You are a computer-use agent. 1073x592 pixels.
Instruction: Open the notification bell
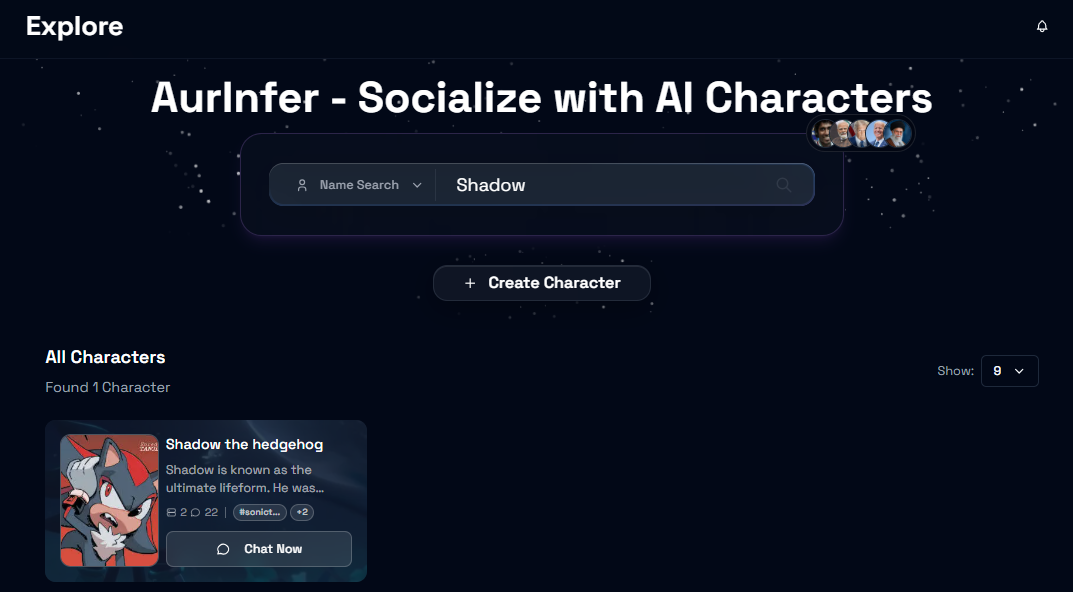(x=1041, y=26)
